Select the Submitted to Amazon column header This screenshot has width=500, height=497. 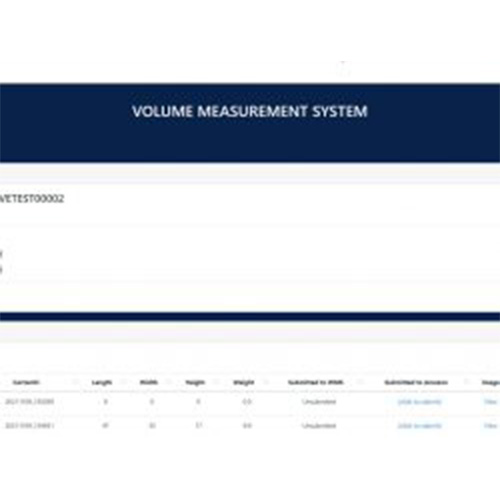pos(416,382)
